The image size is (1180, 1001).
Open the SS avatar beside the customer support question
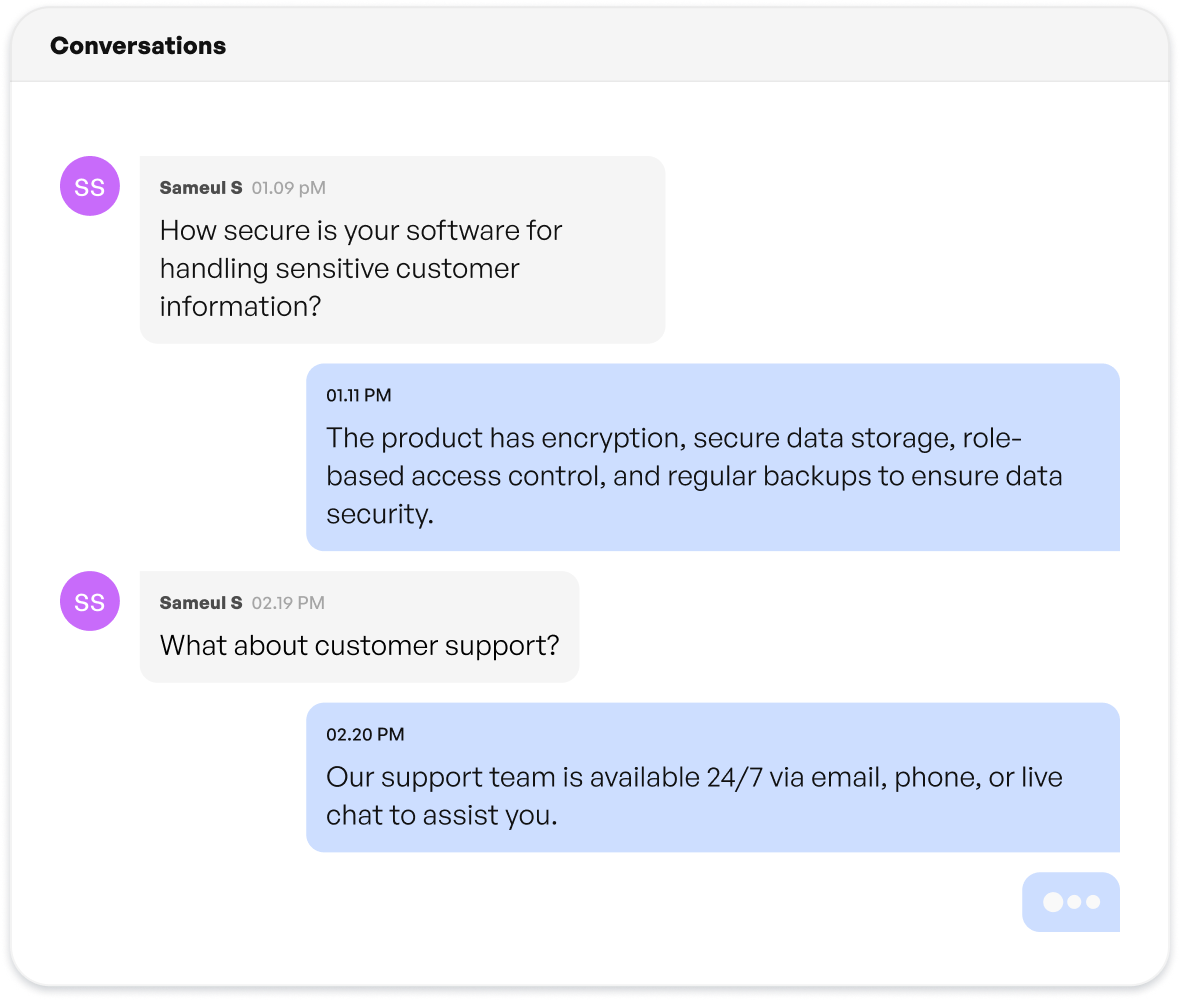tap(90, 601)
